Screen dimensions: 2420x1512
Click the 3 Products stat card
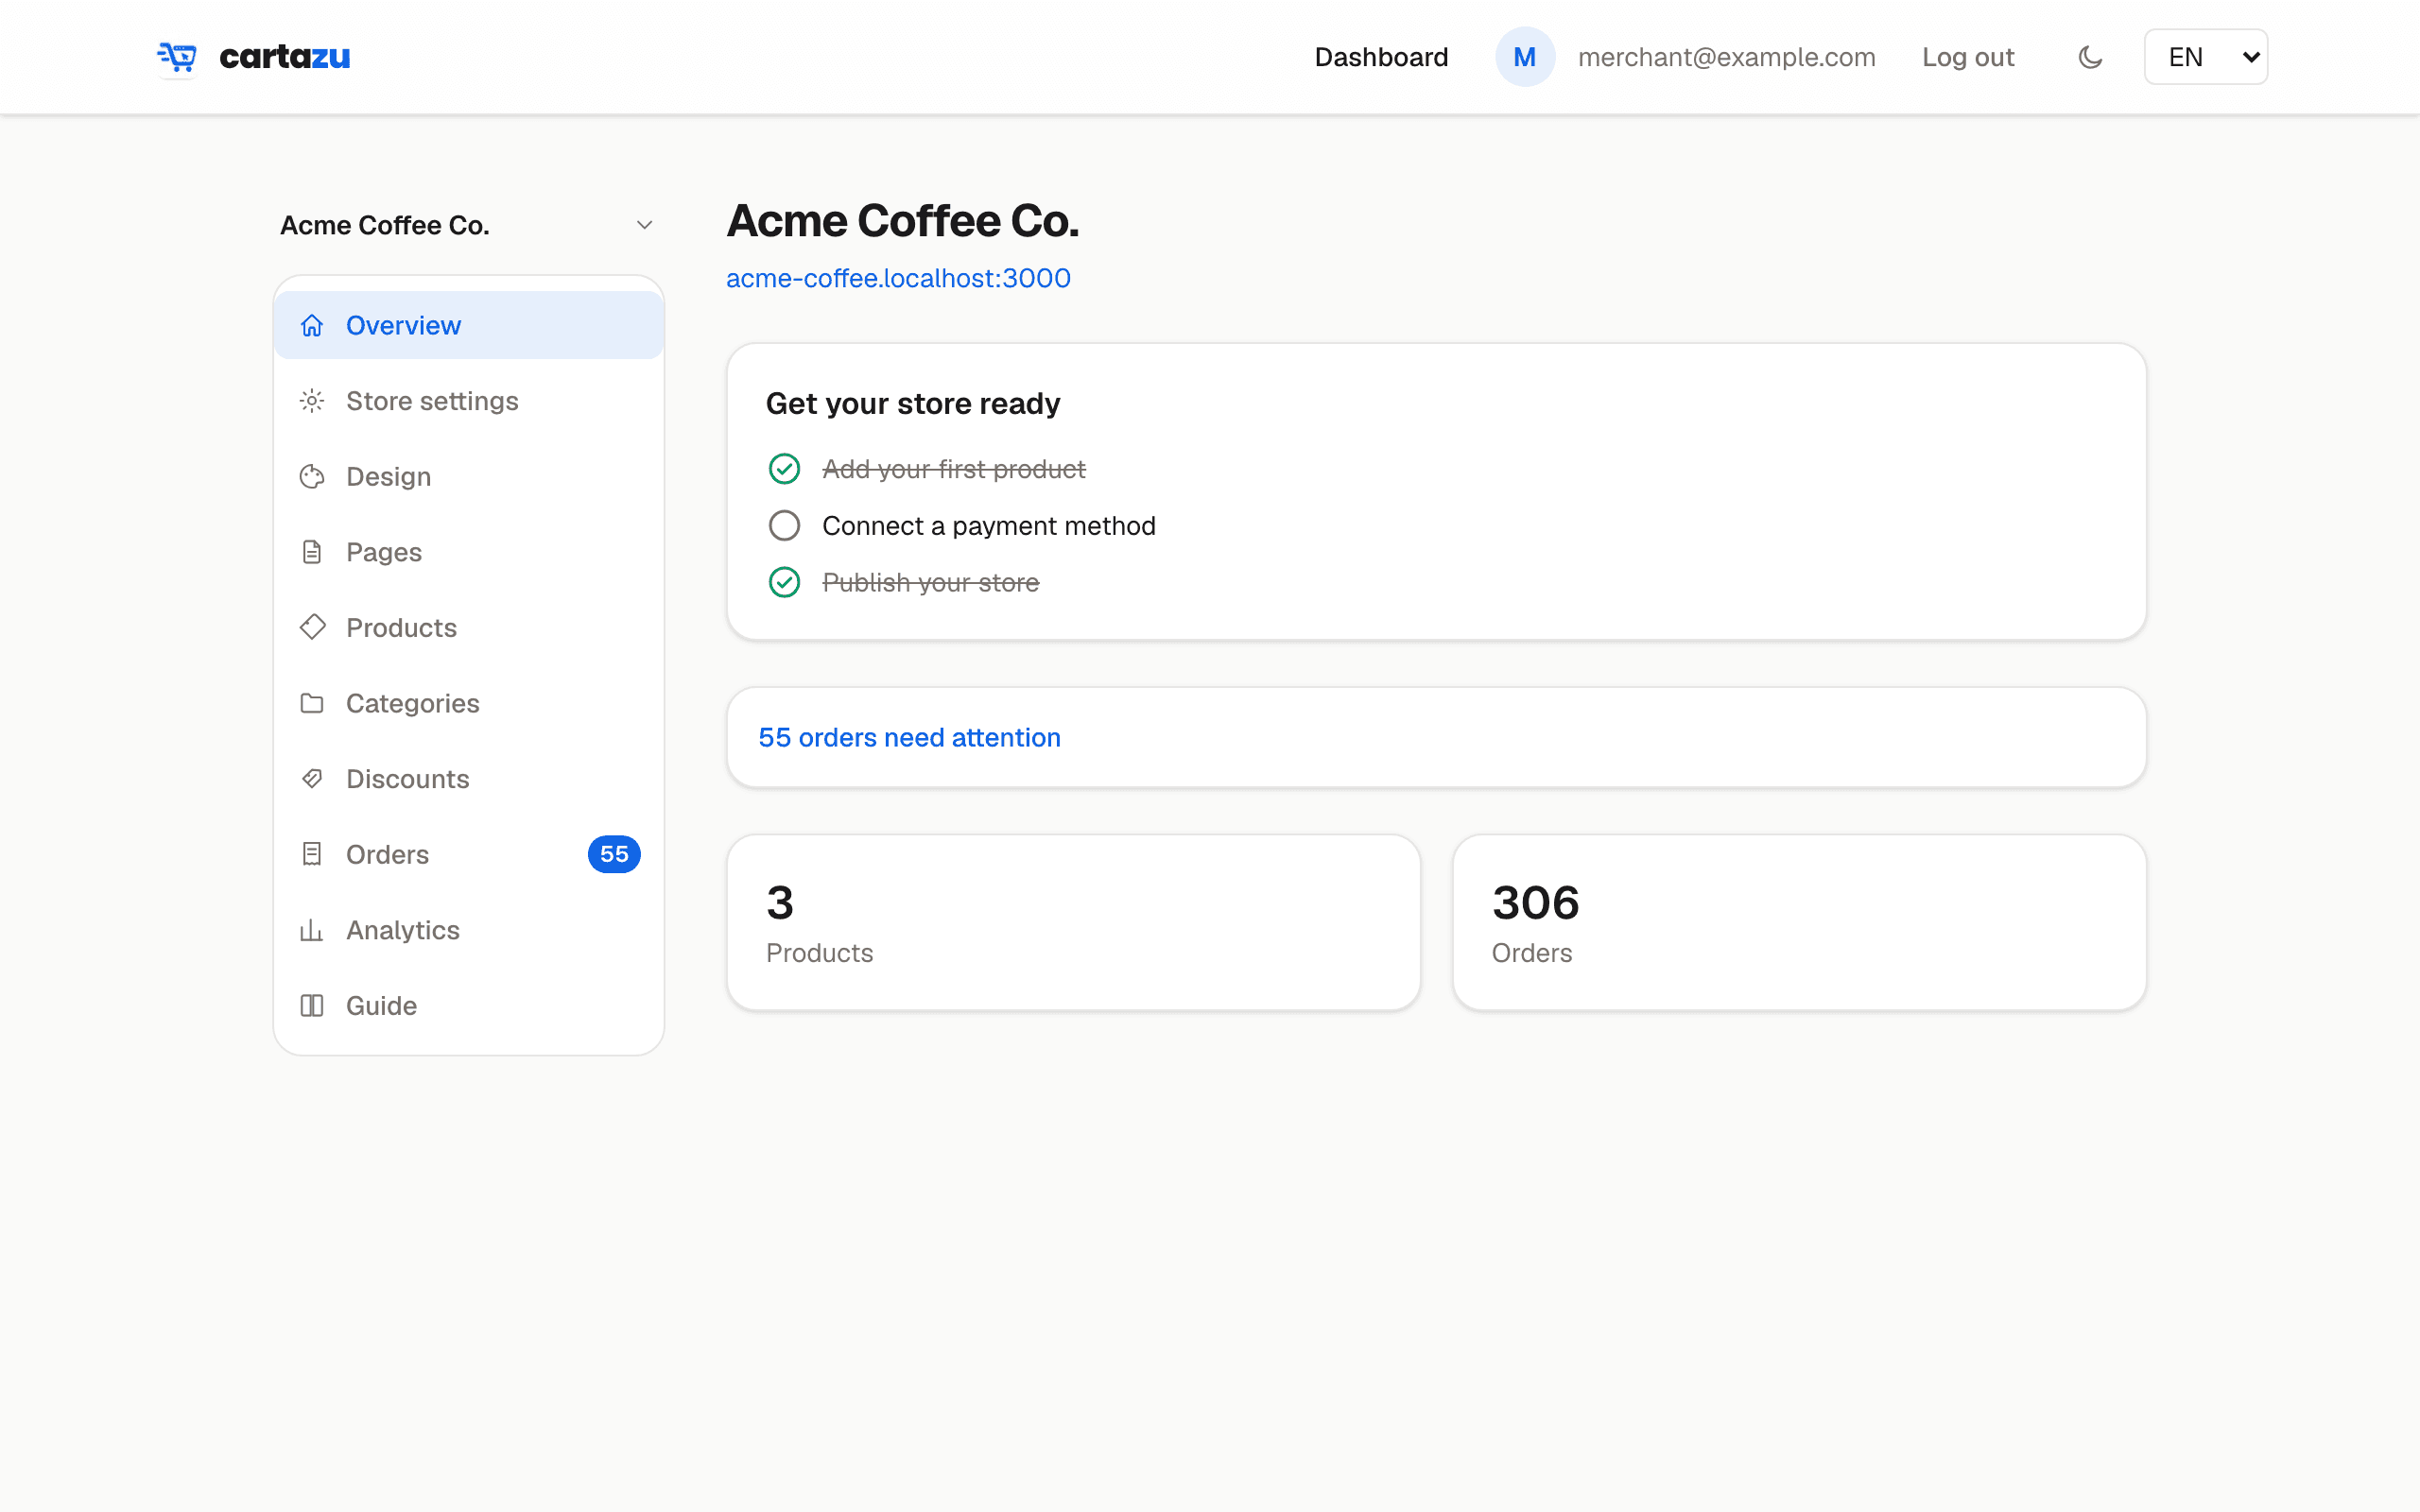1073,922
